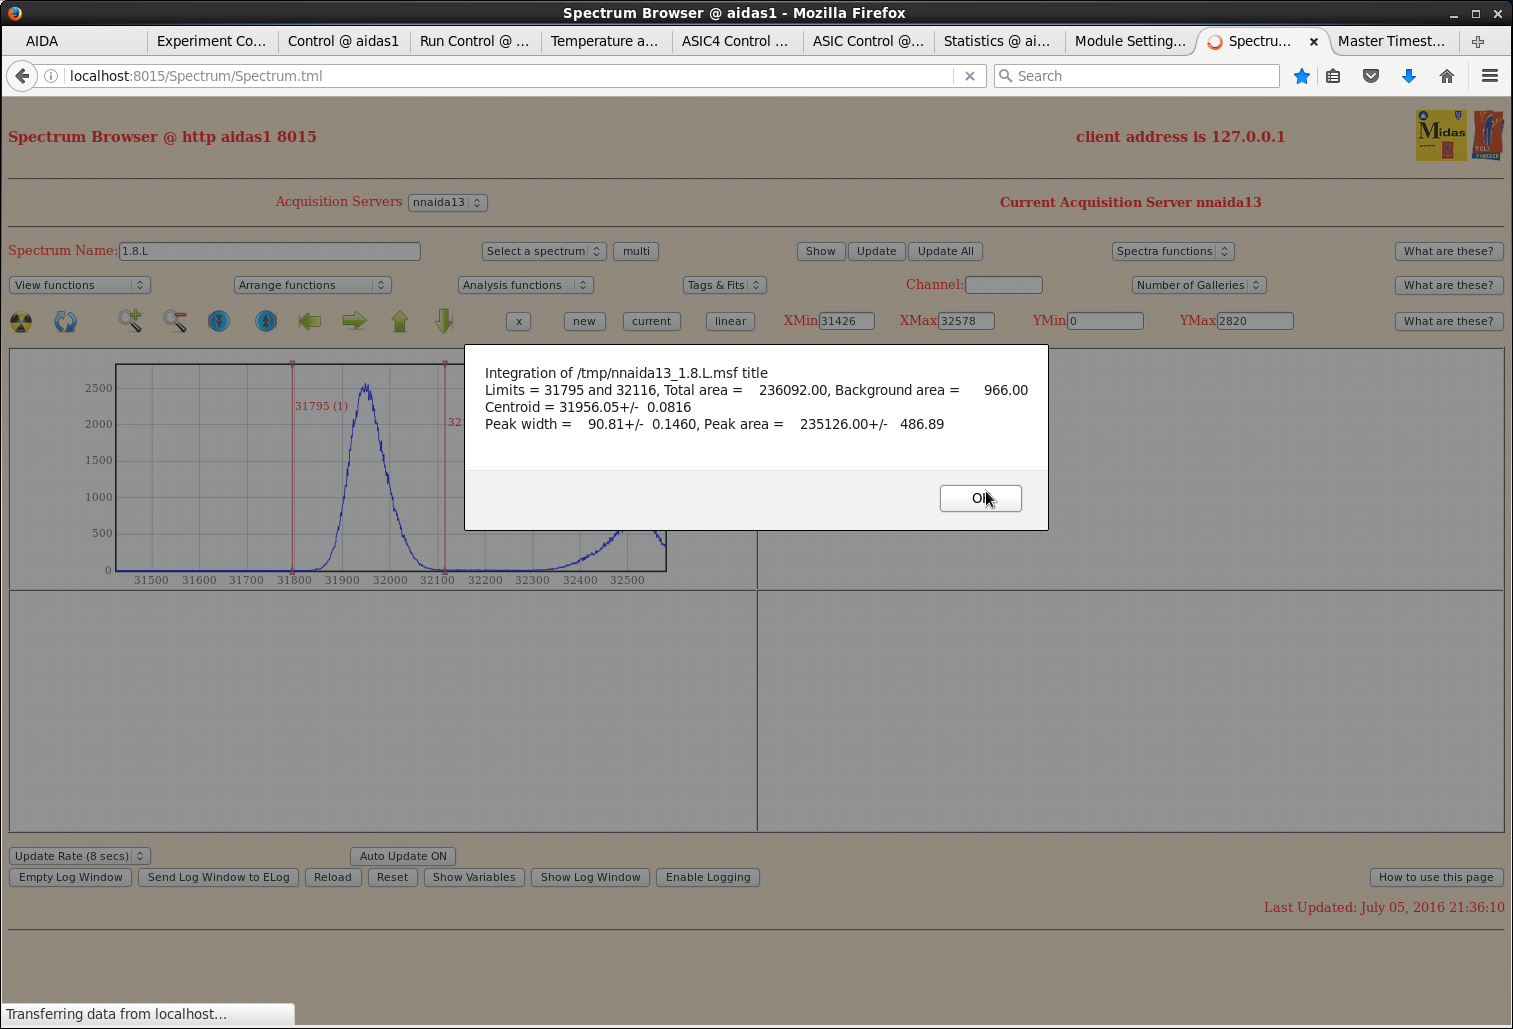Expand the Analysis functions dropdown

pyautogui.click(x=526, y=285)
